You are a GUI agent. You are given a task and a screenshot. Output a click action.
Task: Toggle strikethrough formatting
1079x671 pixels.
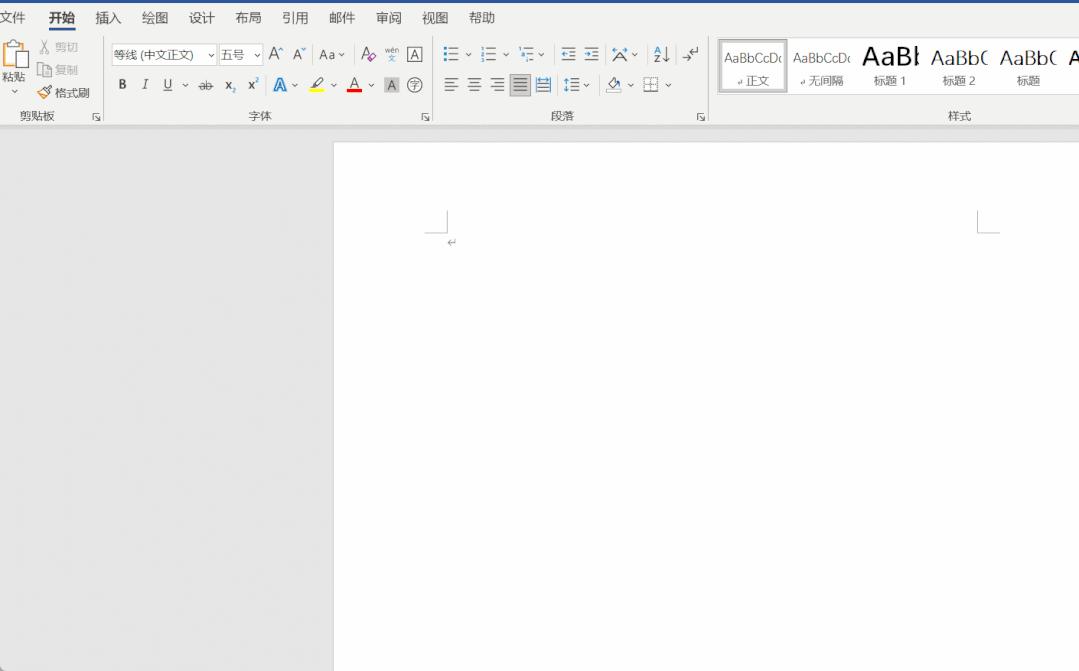(205, 85)
